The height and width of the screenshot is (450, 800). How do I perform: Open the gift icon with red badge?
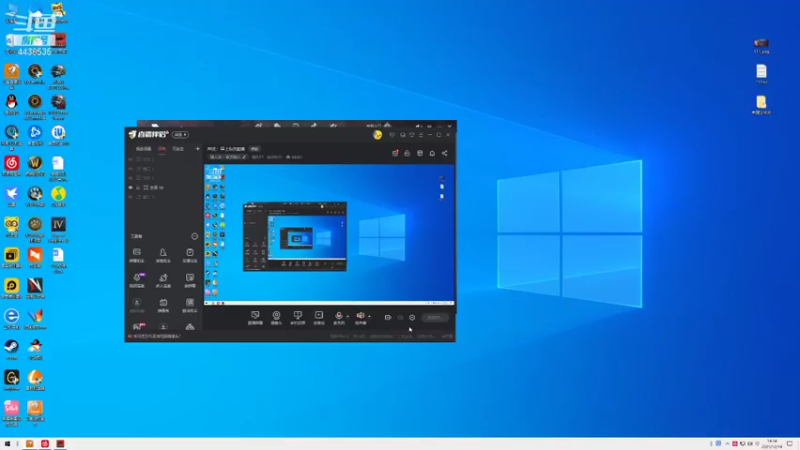(395, 153)
